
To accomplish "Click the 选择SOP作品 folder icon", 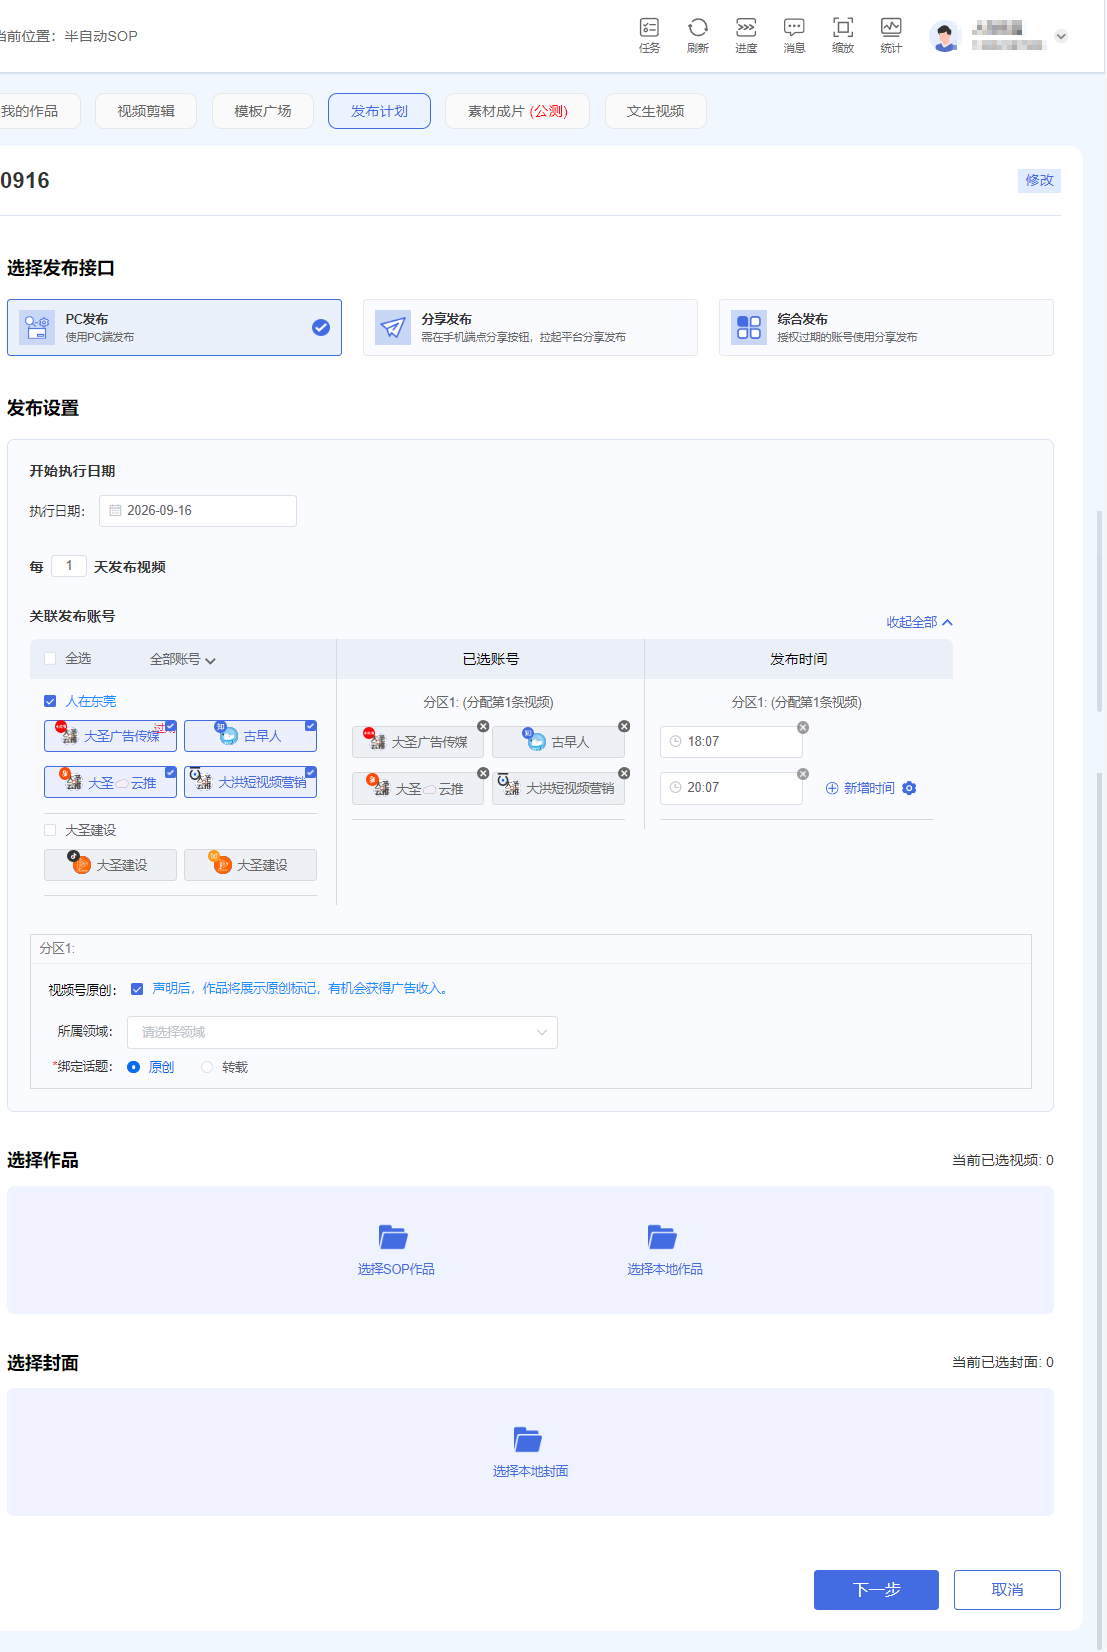I will click(x=393, y=1237).
